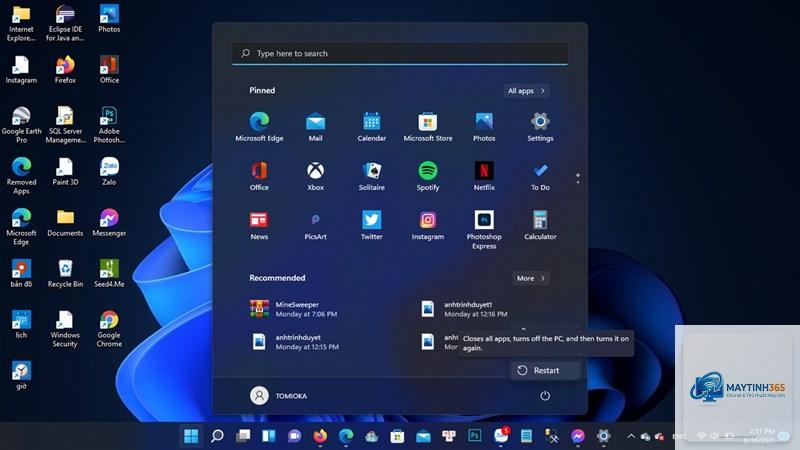Launch Photoshop Express pinned app
Viewport: 800px width, 450px height.
tap(484, 230)
